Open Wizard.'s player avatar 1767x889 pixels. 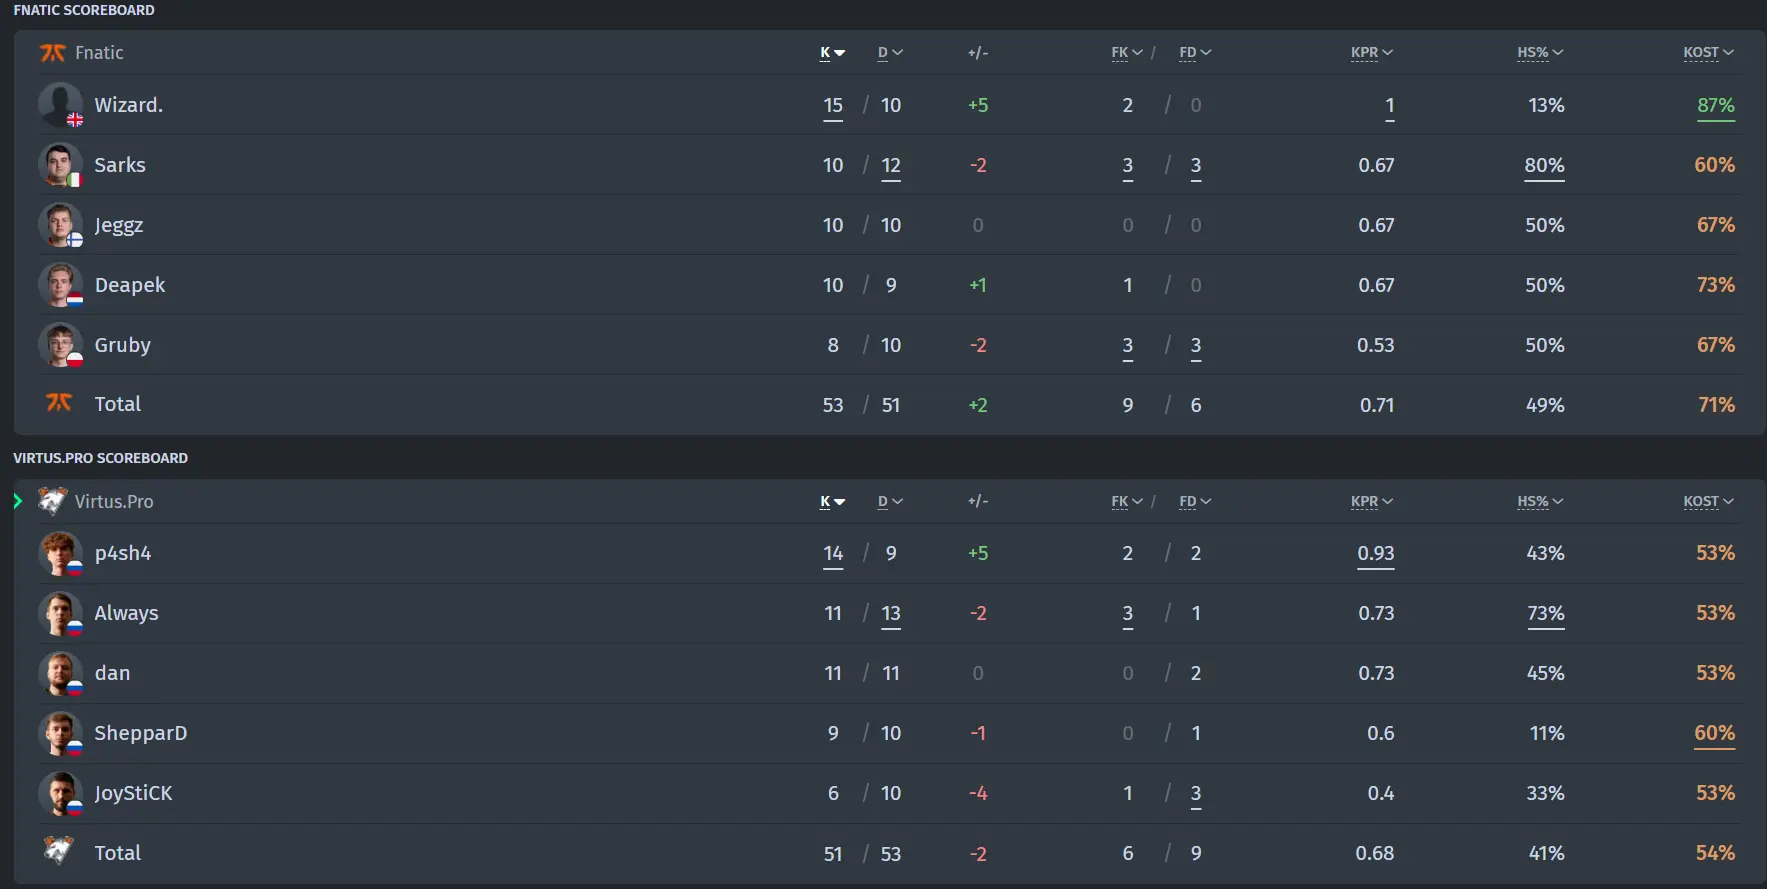tap(60, 105)
